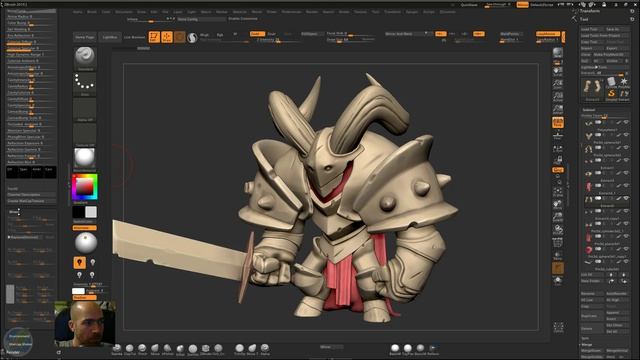Click the PolyF wireframe icon
The image size is (640, 360).
558,243
